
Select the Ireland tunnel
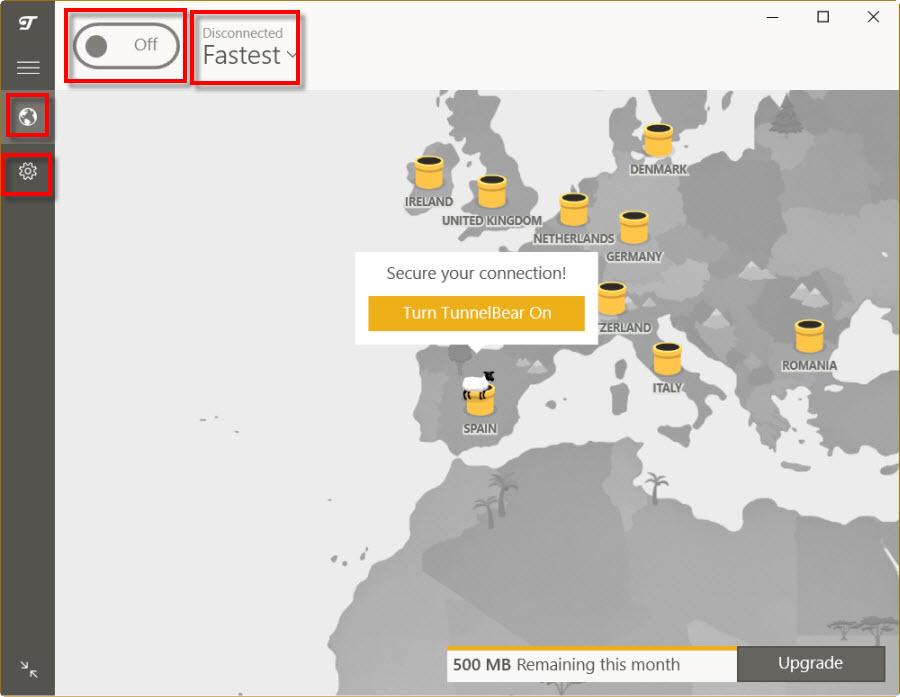click(429, 172)
